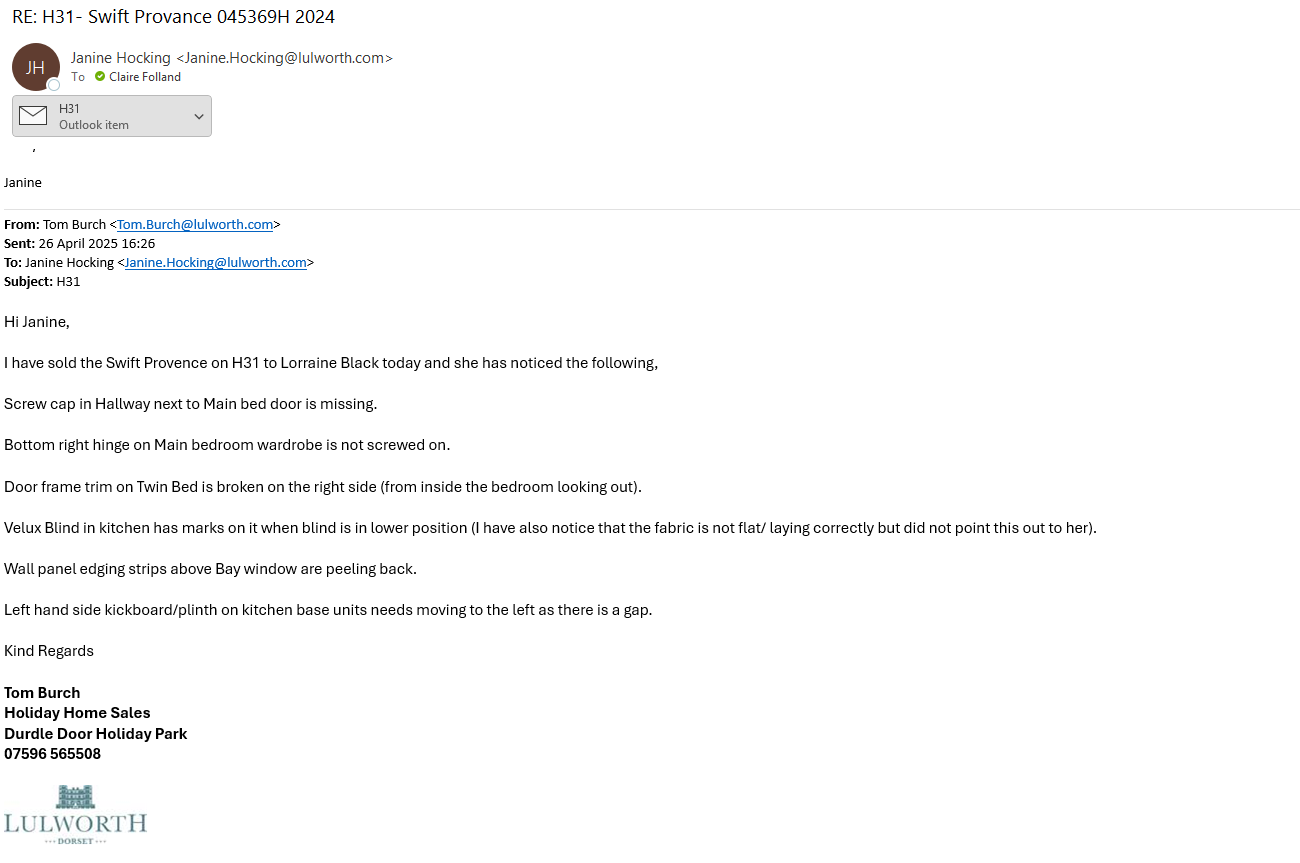The height and width of the screenshot is (863, 1300).
Task: Select the recipient name Claire Folland
Action: coord(145,77)
